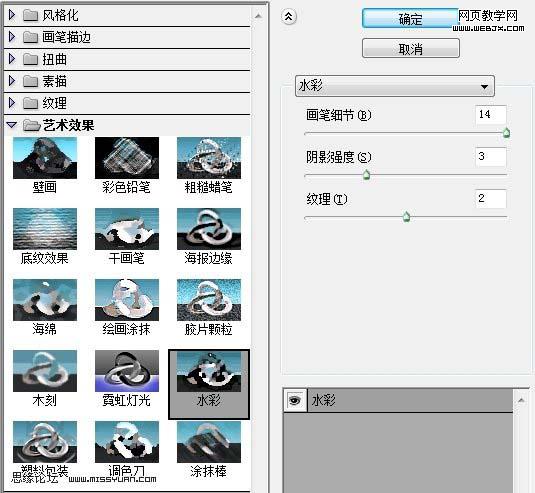The image size is (535, 493).
Task: Select the 壁画 filter thumbnail
Action: (x=45, y=158)
